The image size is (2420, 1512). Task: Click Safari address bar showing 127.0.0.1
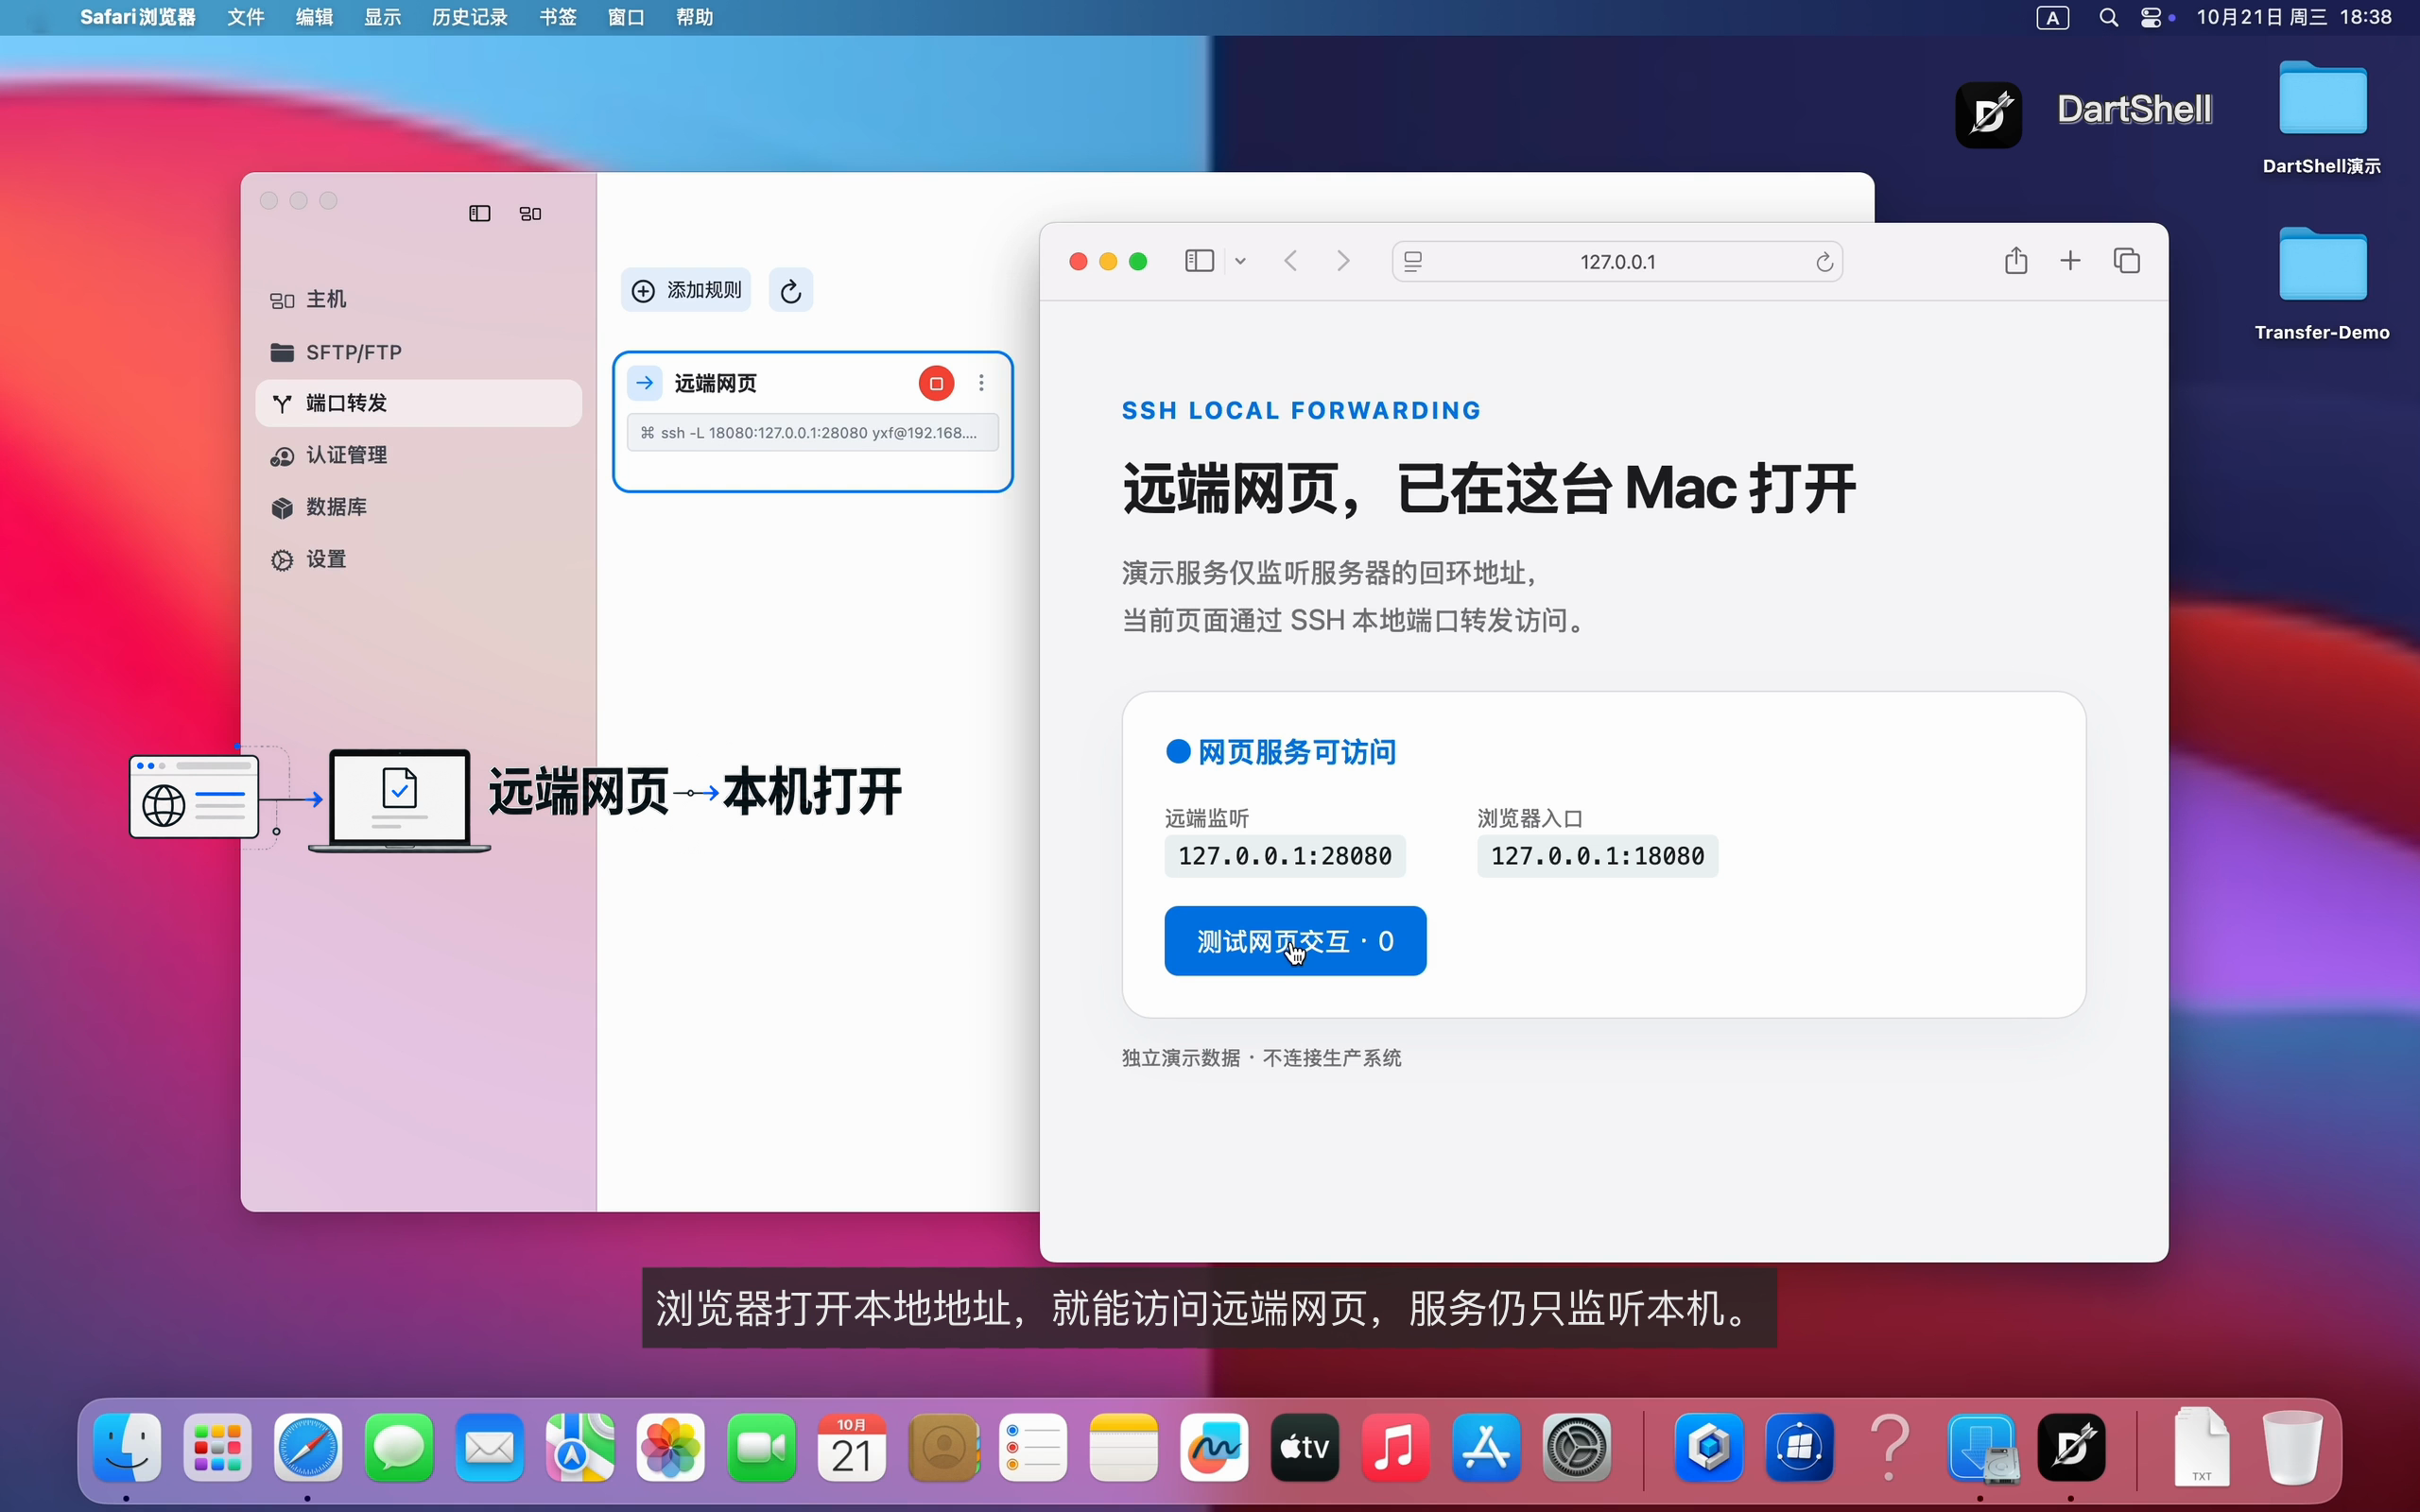point(1617,261)
